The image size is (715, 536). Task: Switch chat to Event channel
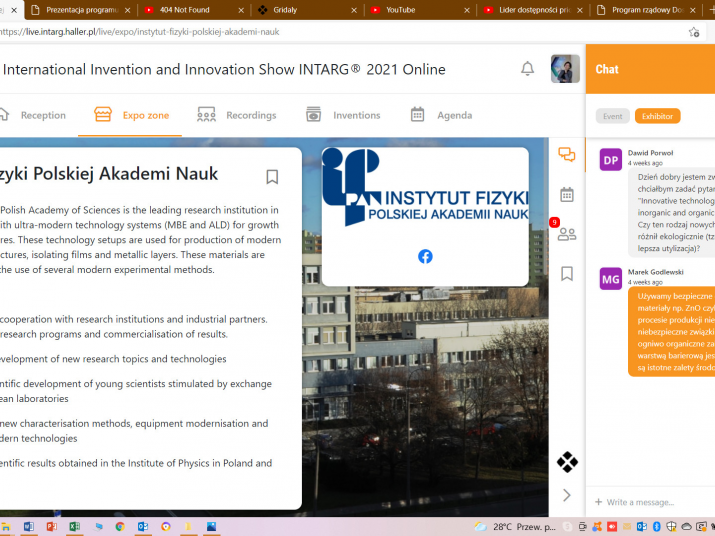612,116
